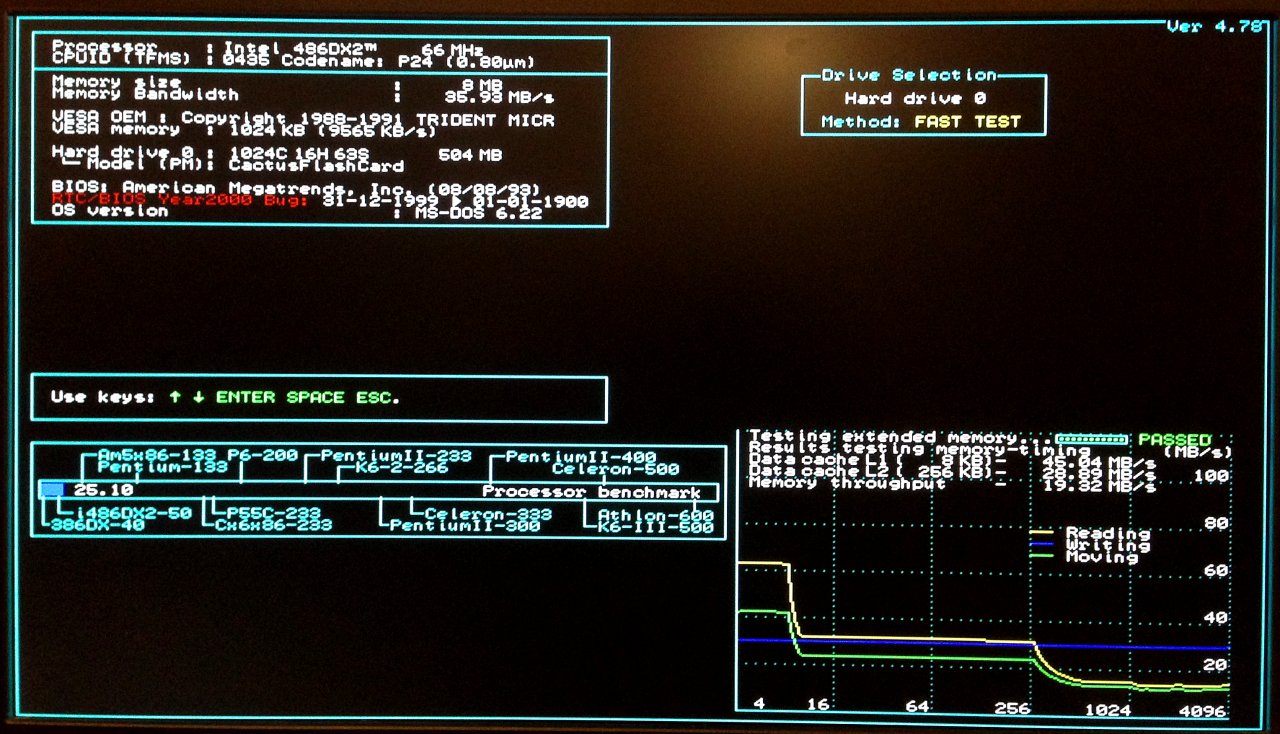Click the Data cache L2 result line
The height and width of the screenshot is (734, 1280).
(x=950, y=470)
